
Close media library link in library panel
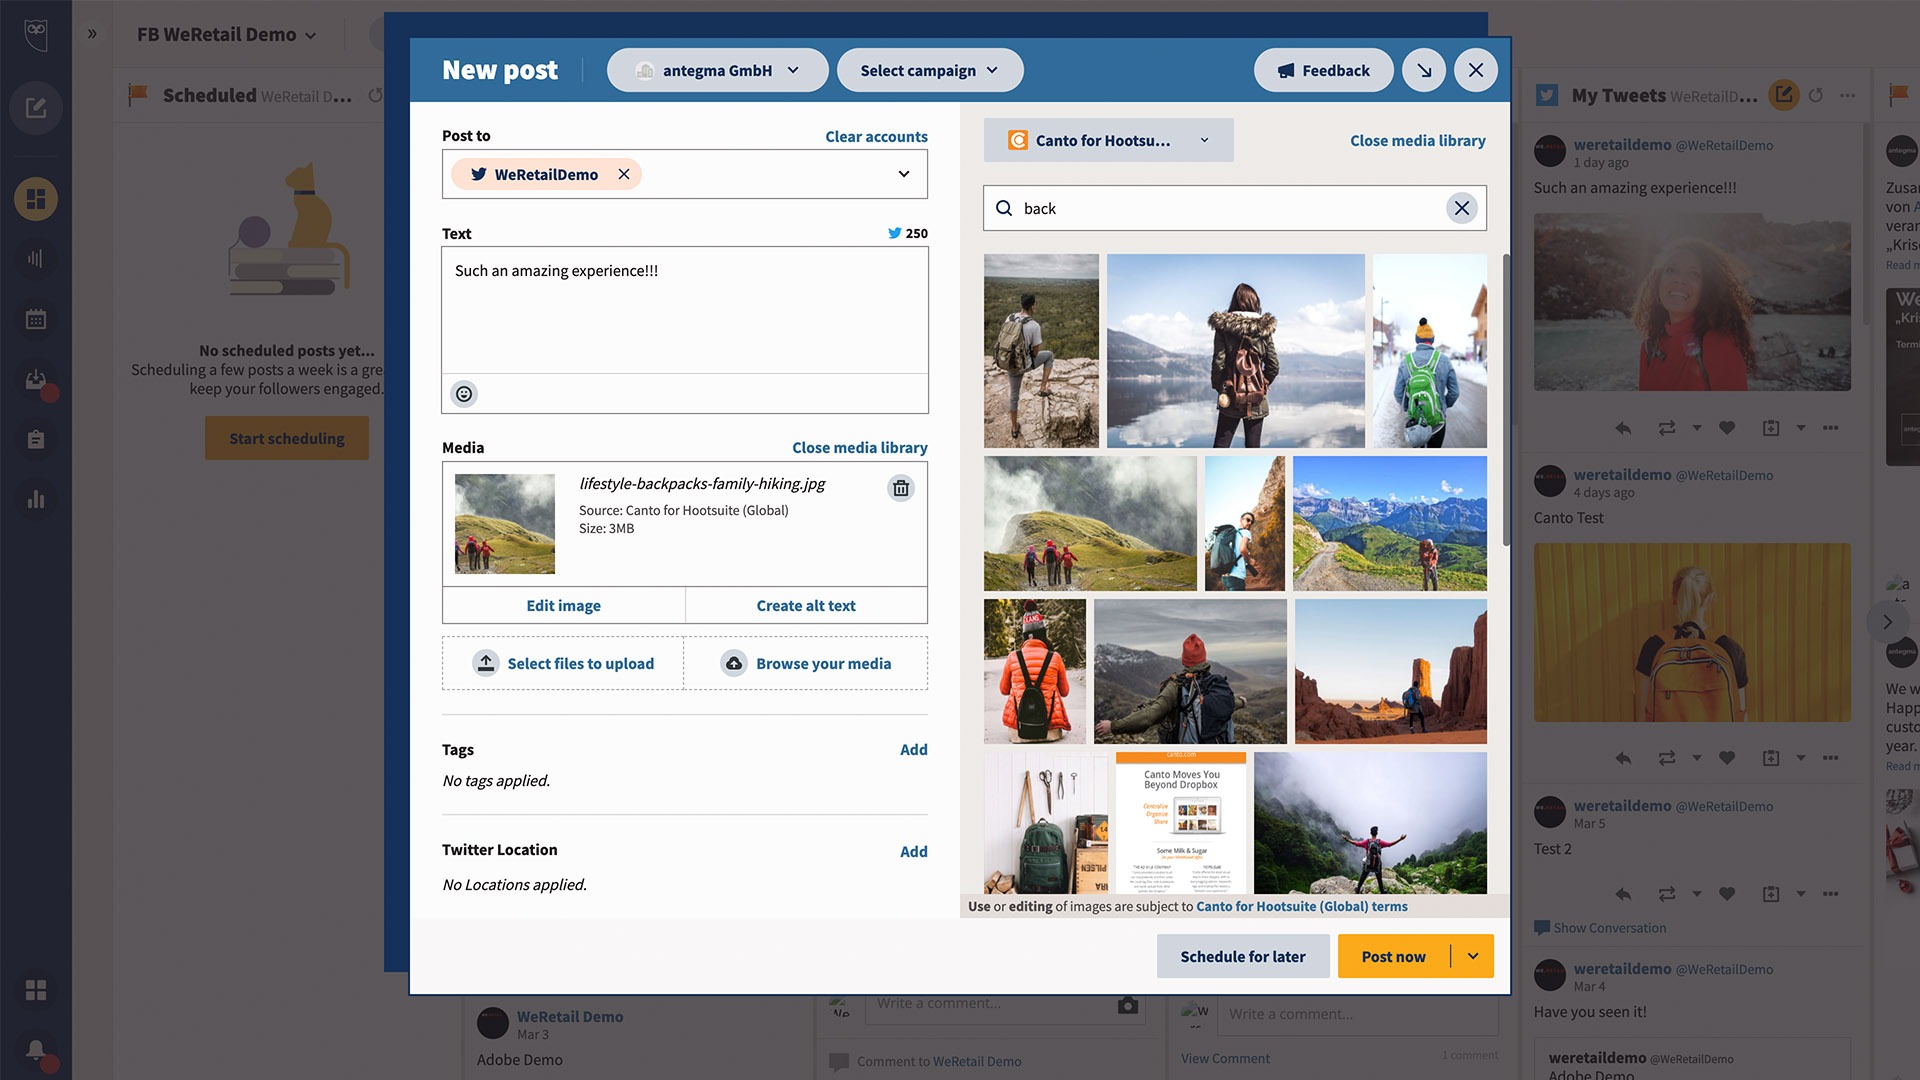[1417, 141]
